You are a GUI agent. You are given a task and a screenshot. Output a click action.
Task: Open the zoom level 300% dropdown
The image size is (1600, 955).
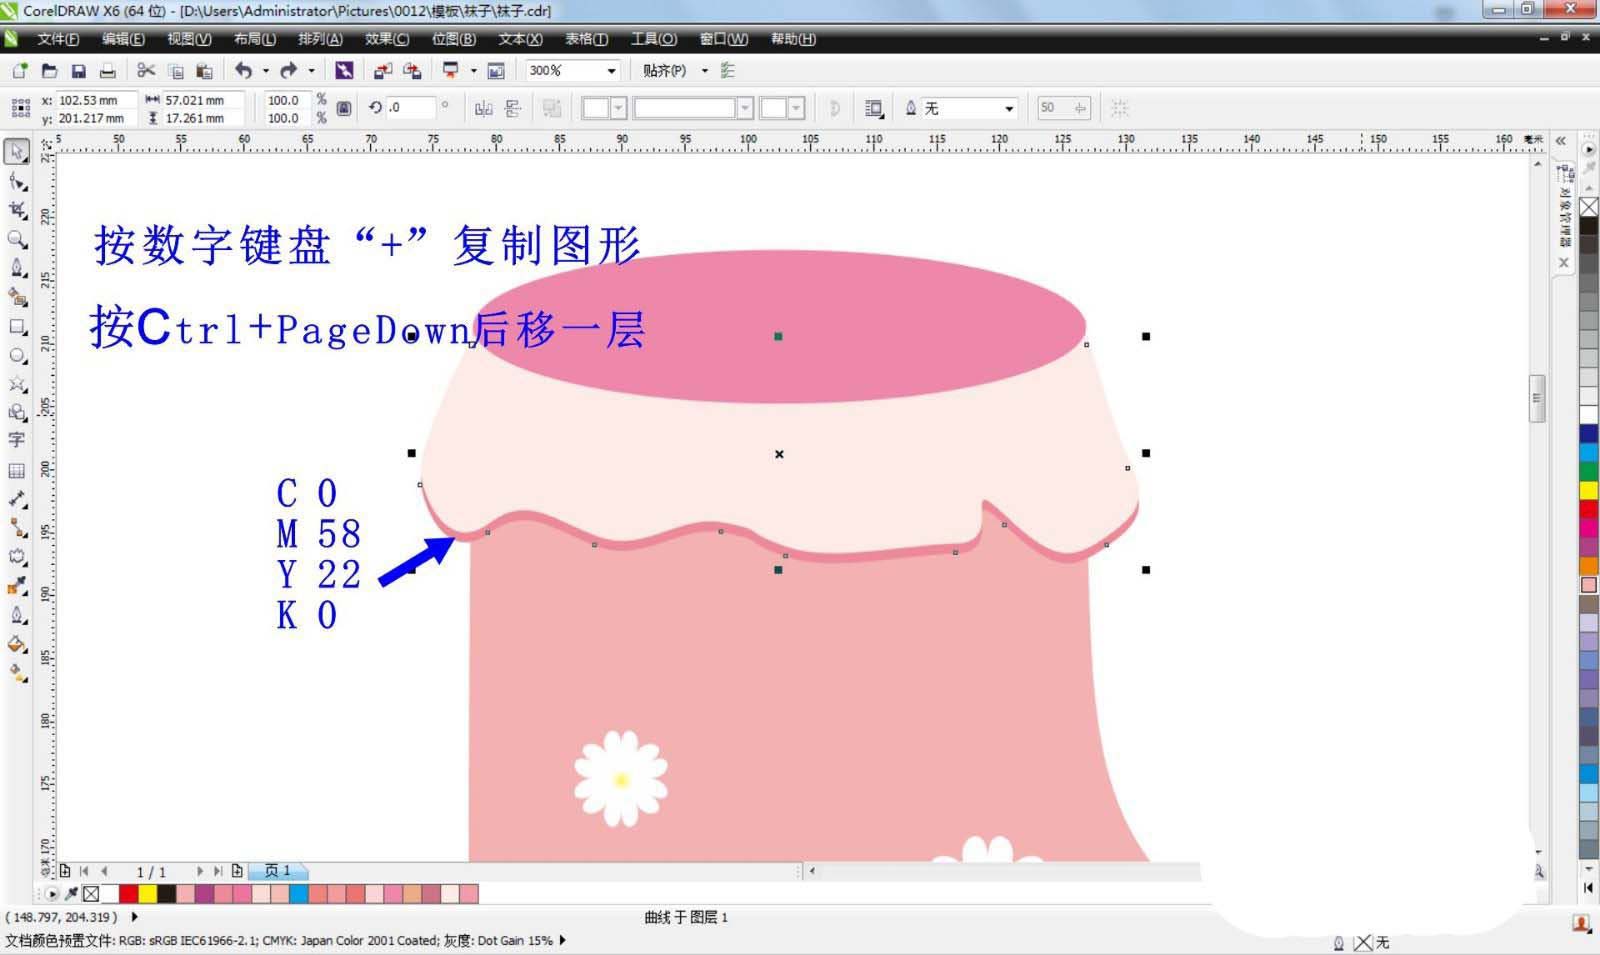click(x=609, y=71)
